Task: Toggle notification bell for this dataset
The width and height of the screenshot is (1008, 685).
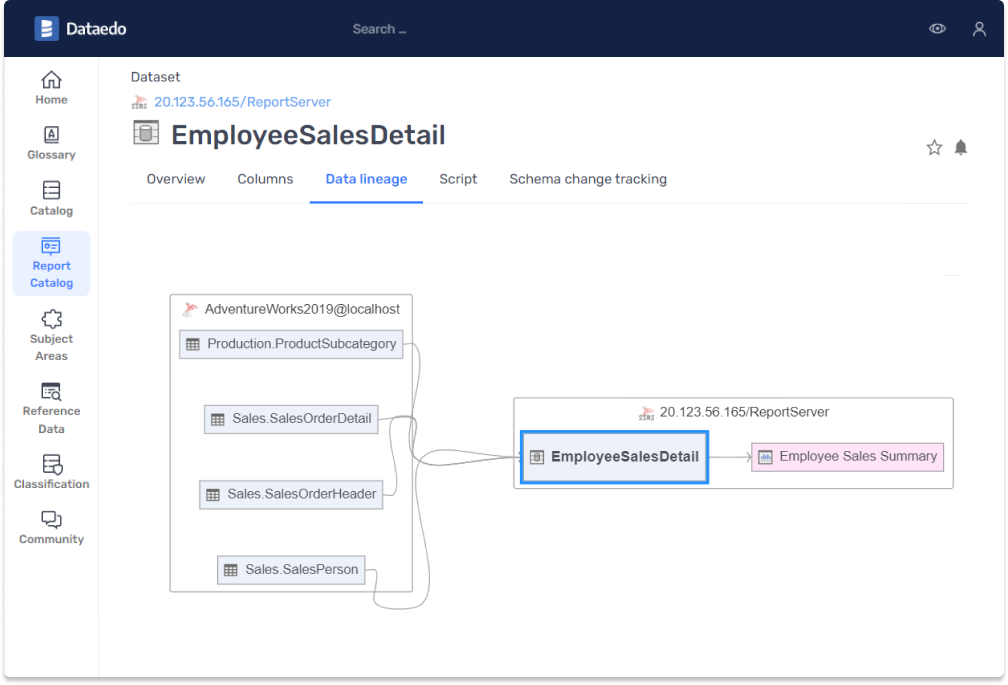Action: coord(961,148)
